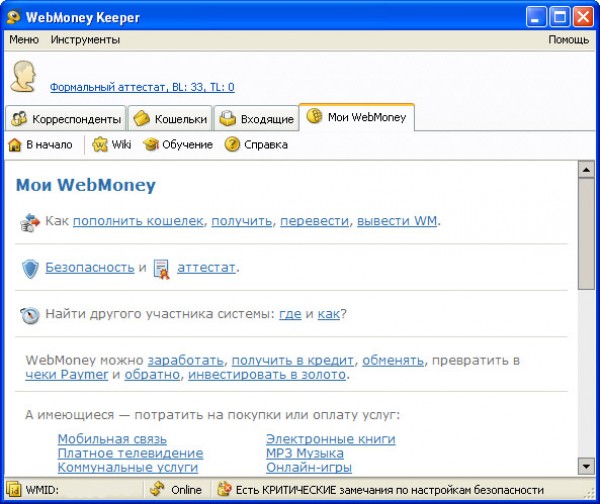The height and width of the screenshot is (504, 600).
Task: Follow the пополнить кошелек link
Action: [x=138, y=221]
